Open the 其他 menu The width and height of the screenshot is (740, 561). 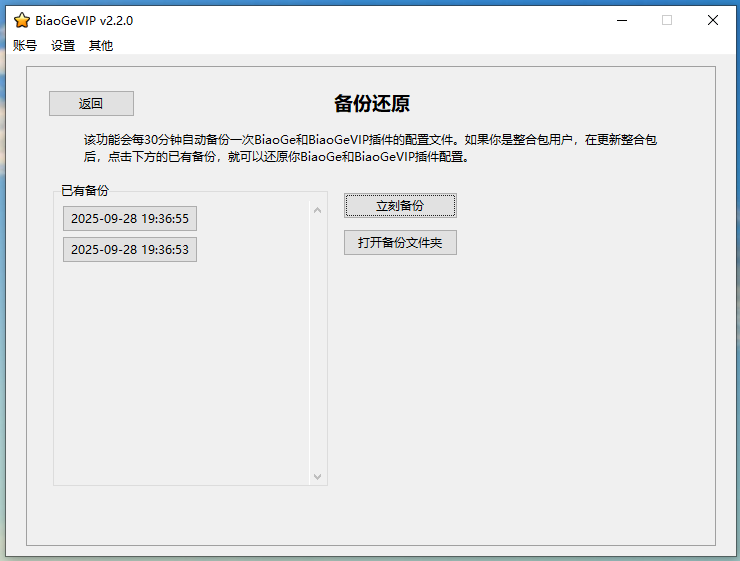101,45
